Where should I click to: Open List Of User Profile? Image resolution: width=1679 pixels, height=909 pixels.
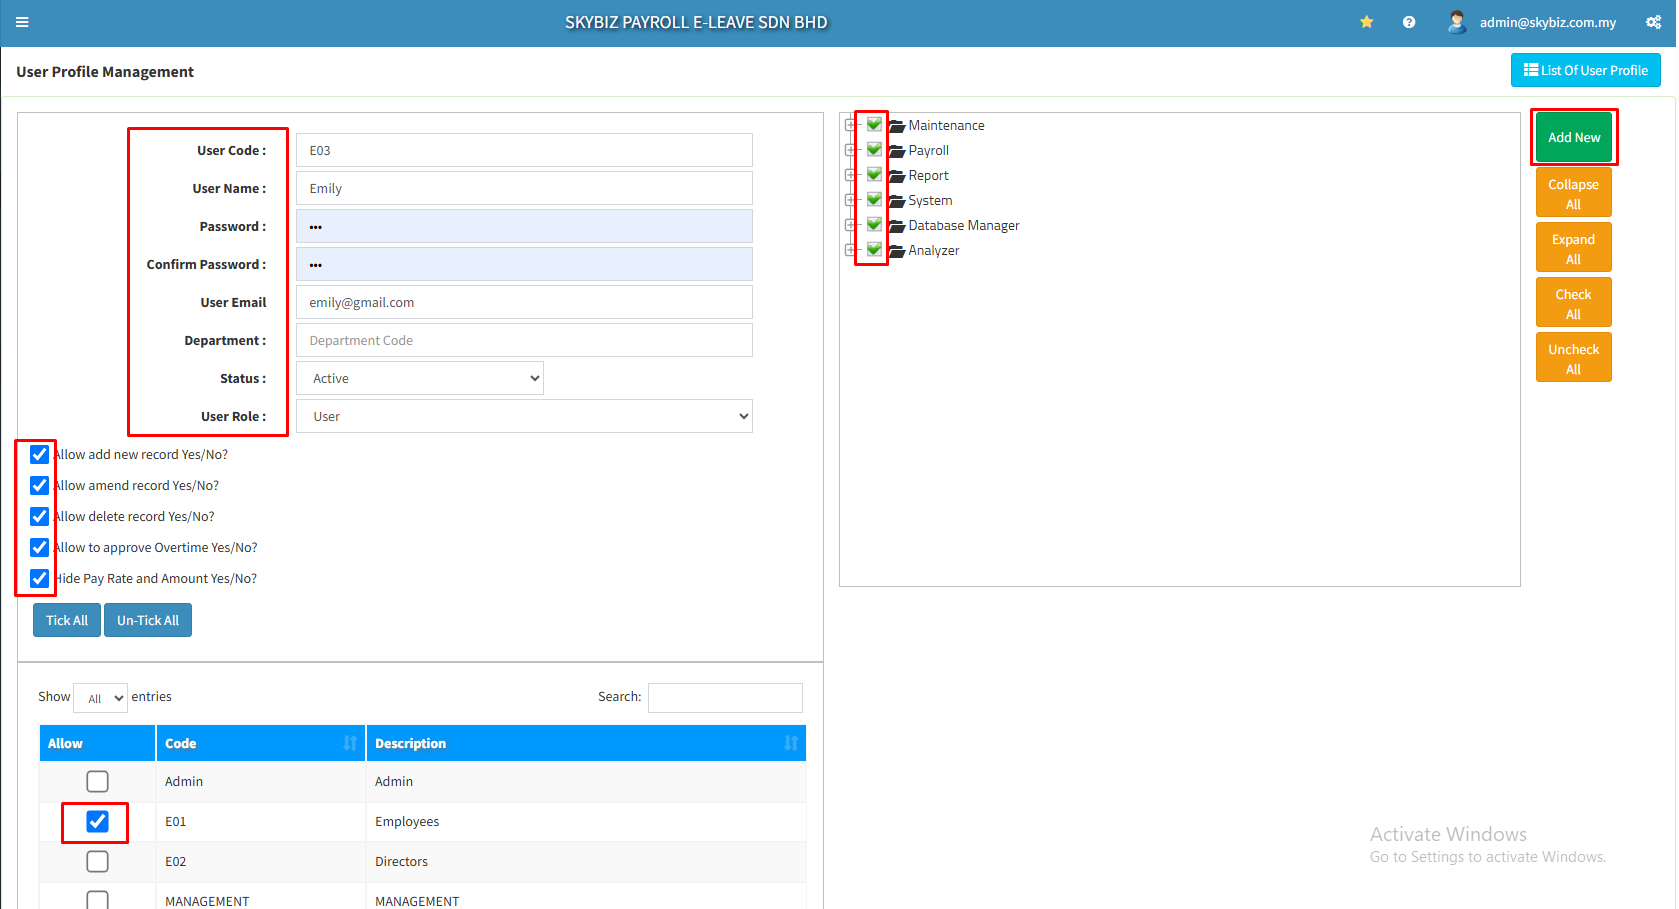1585,70
